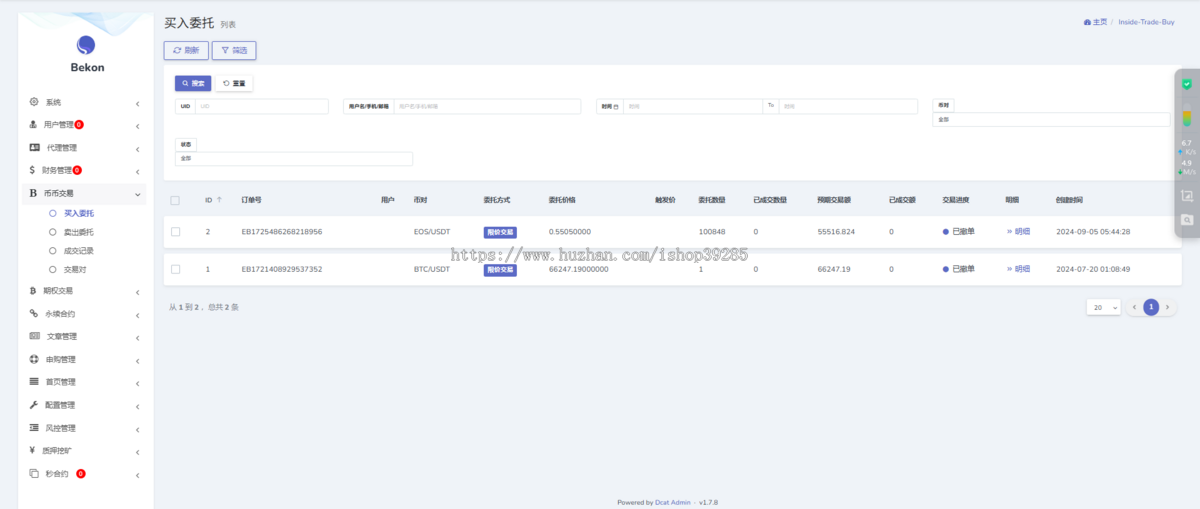Viewport: 1200px width, 509px height.
Task: Click the copy icon beside 秒合约
Action: tap(34, 473)
